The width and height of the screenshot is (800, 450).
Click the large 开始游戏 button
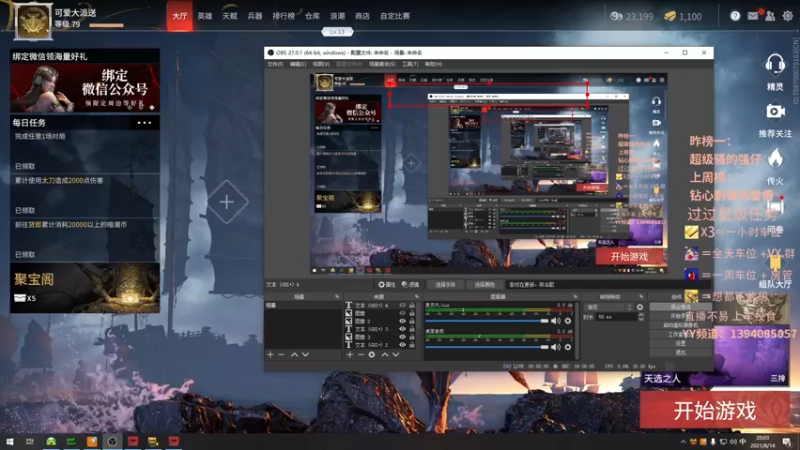tap(714, 411)
